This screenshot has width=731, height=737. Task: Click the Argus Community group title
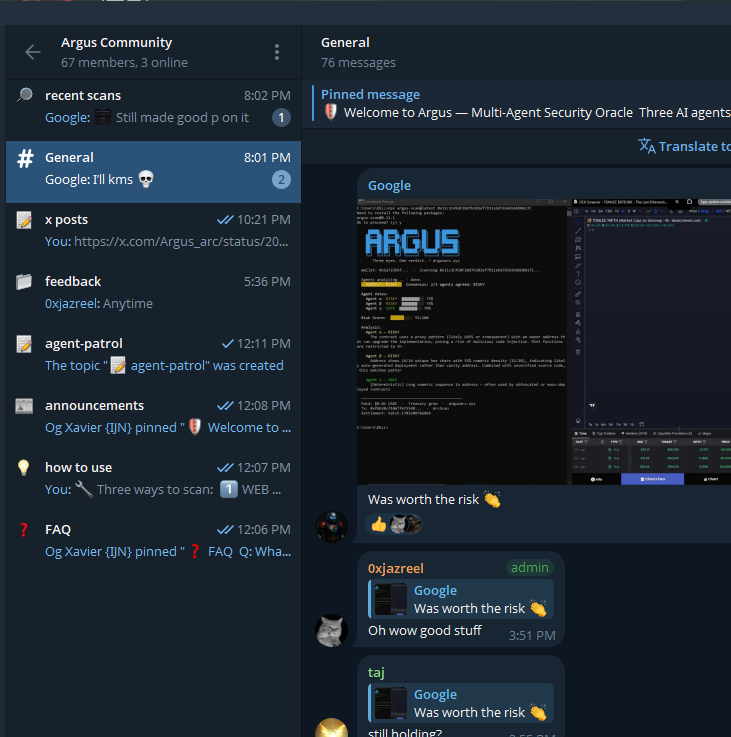(117, 42)
